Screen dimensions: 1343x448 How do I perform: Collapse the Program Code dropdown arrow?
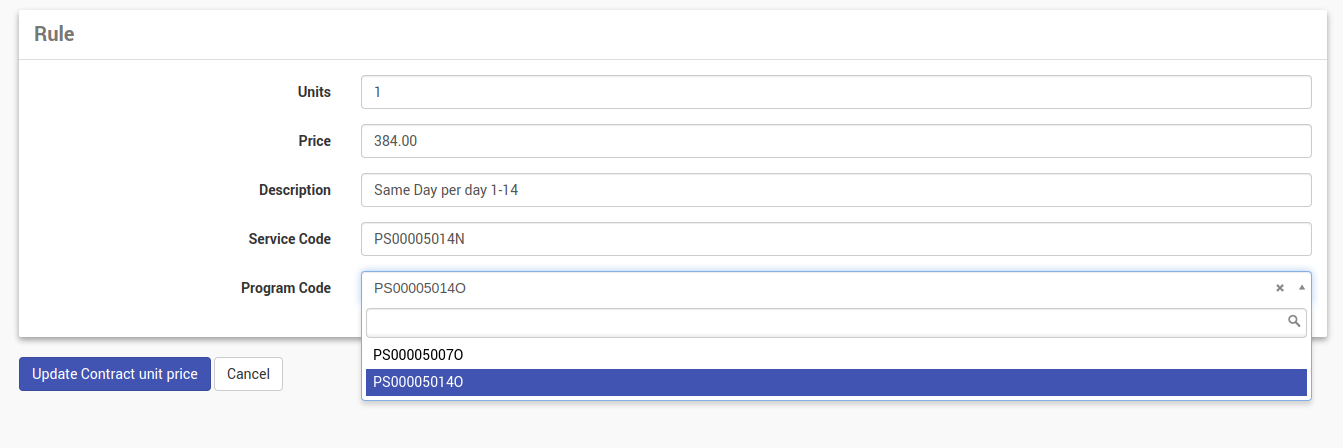click(x=1301, y=288)
